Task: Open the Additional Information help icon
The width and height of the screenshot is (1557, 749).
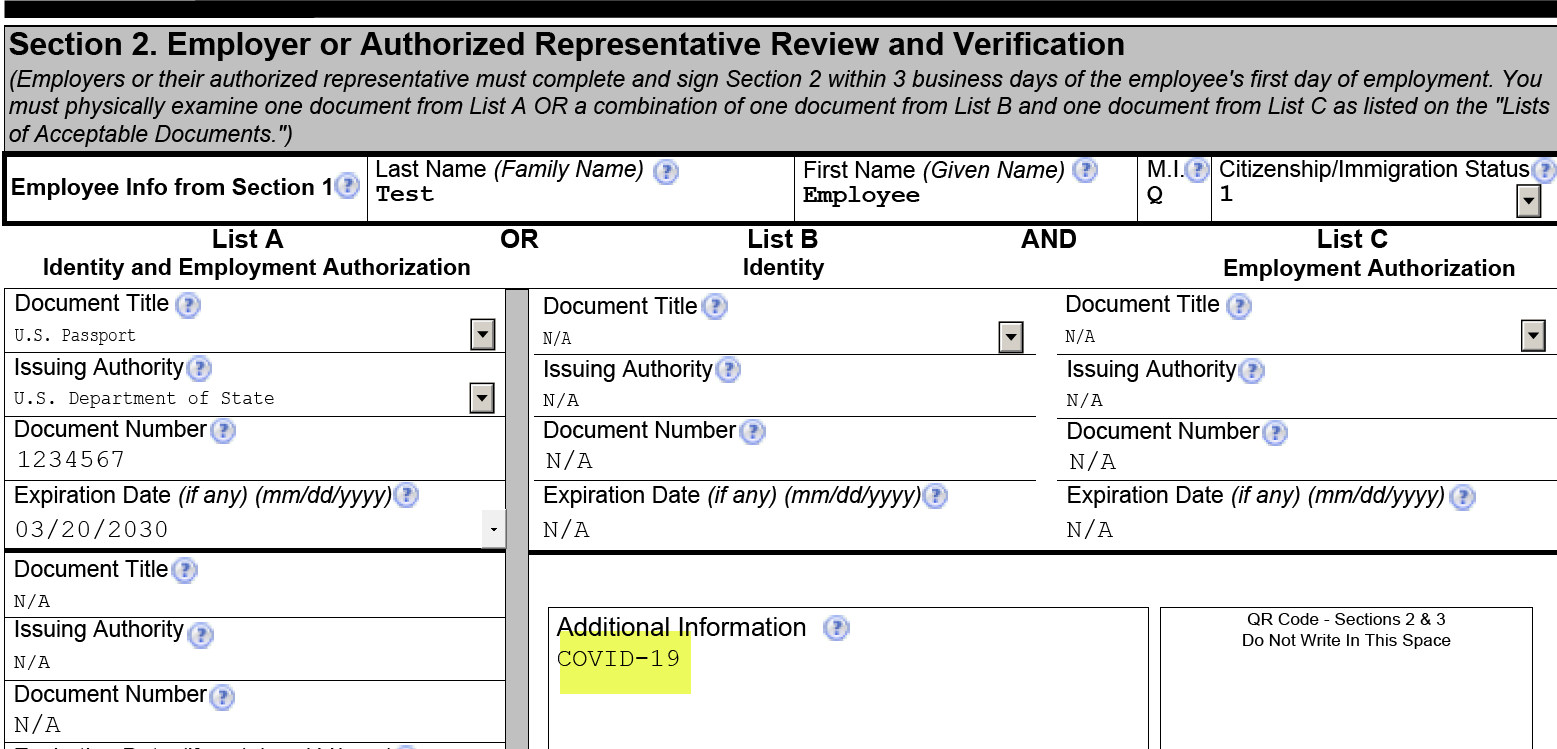Action: click(x=835, y=628)
